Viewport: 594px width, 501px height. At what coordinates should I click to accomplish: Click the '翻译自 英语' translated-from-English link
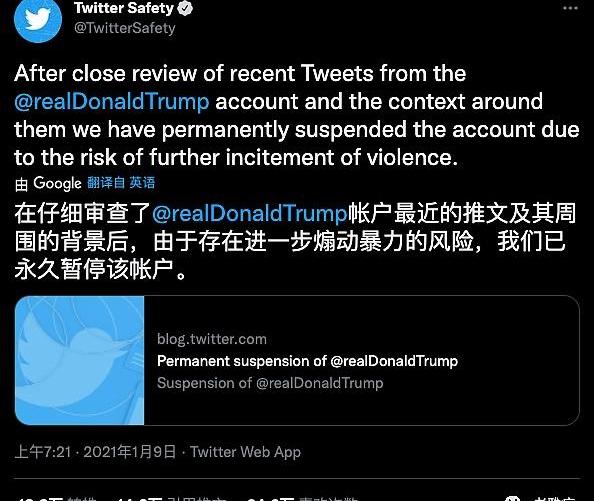(121, 183)
